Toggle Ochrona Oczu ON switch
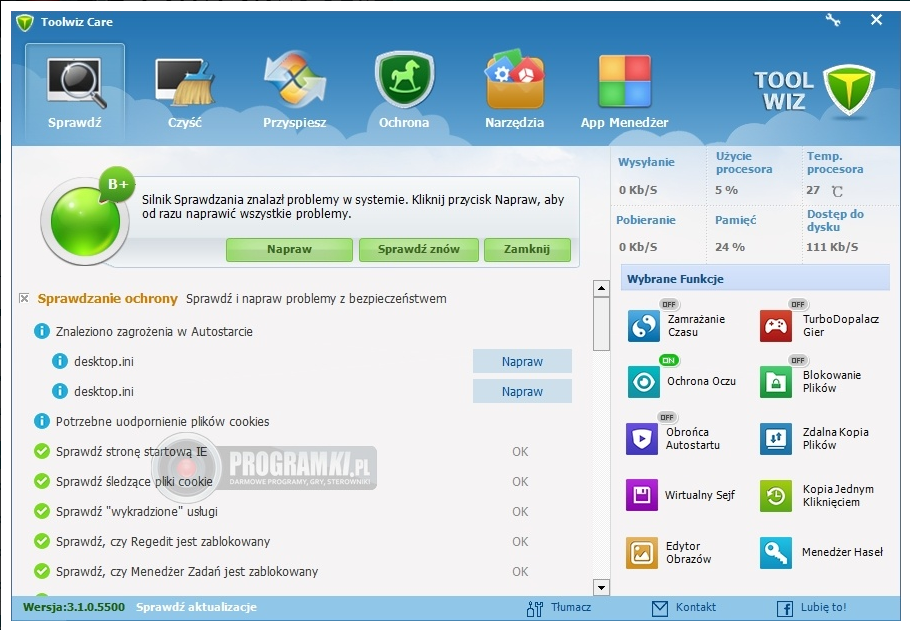Viewport: 910px width, 630px height. [669, 360]
